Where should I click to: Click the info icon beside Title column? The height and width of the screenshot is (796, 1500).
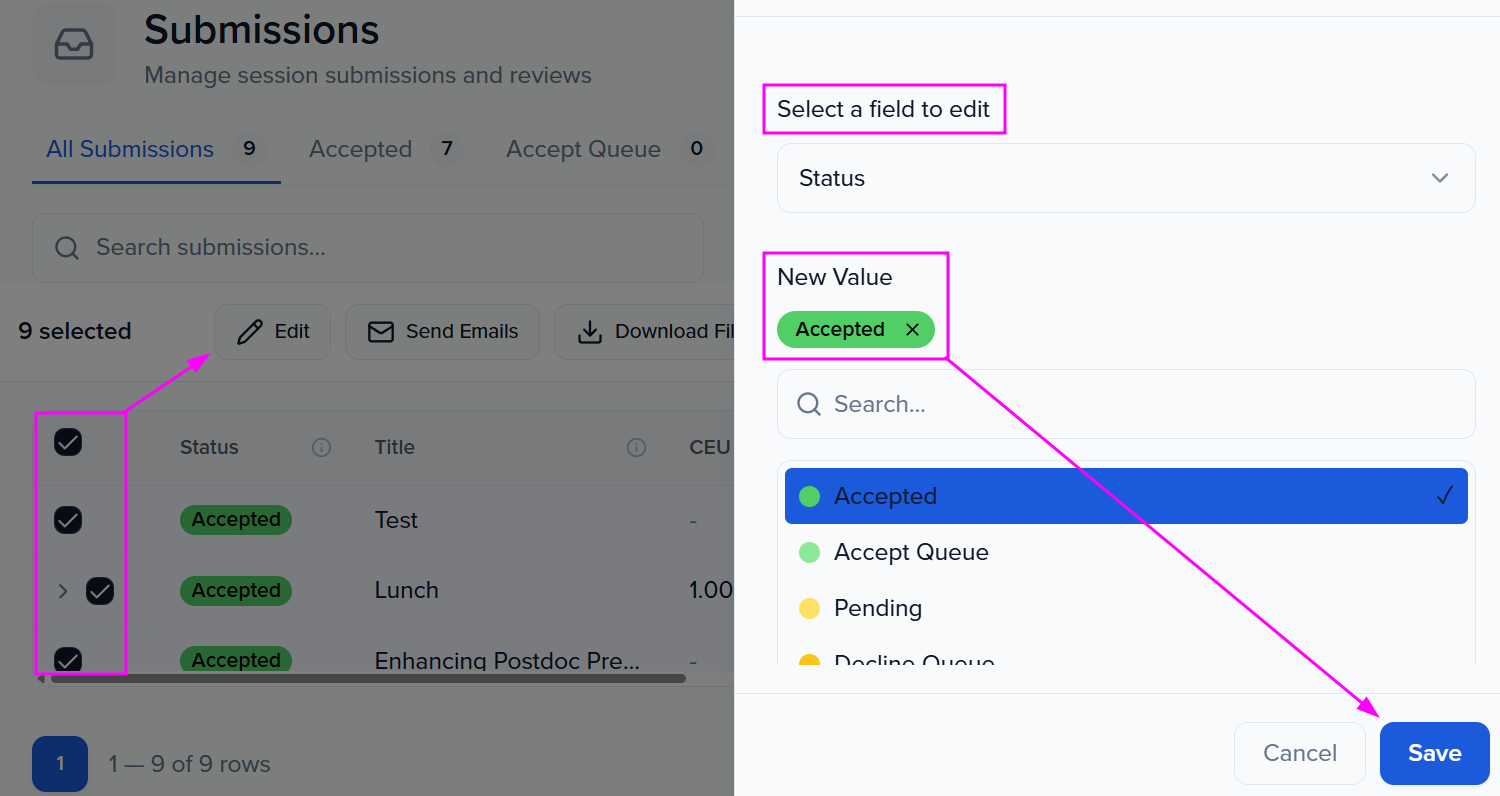[x=636, y=448]
